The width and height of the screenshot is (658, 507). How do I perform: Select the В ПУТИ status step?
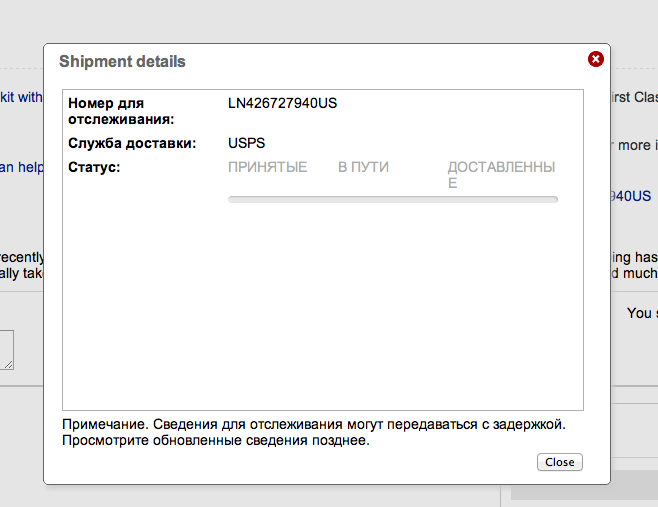[x=363, y=167]
